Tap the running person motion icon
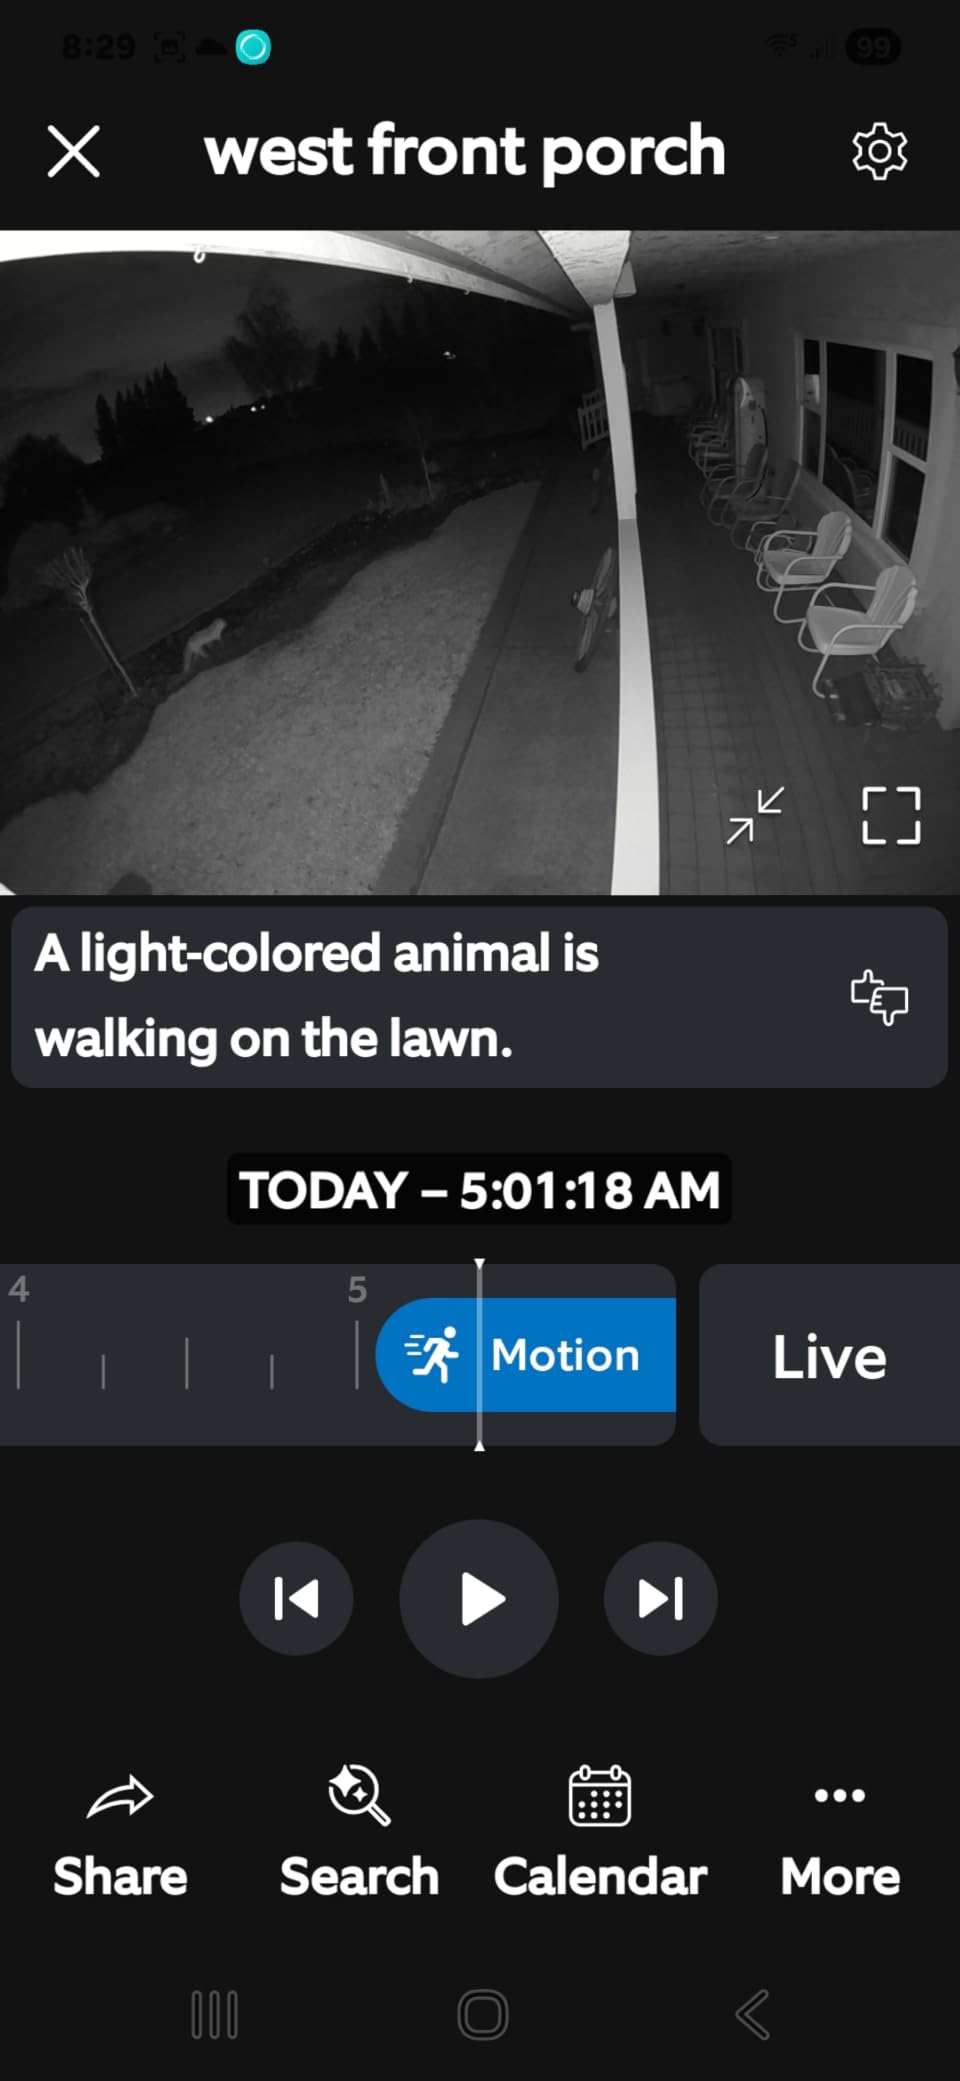This screenshot has width=960, height=2081. tap(432, 1355)
